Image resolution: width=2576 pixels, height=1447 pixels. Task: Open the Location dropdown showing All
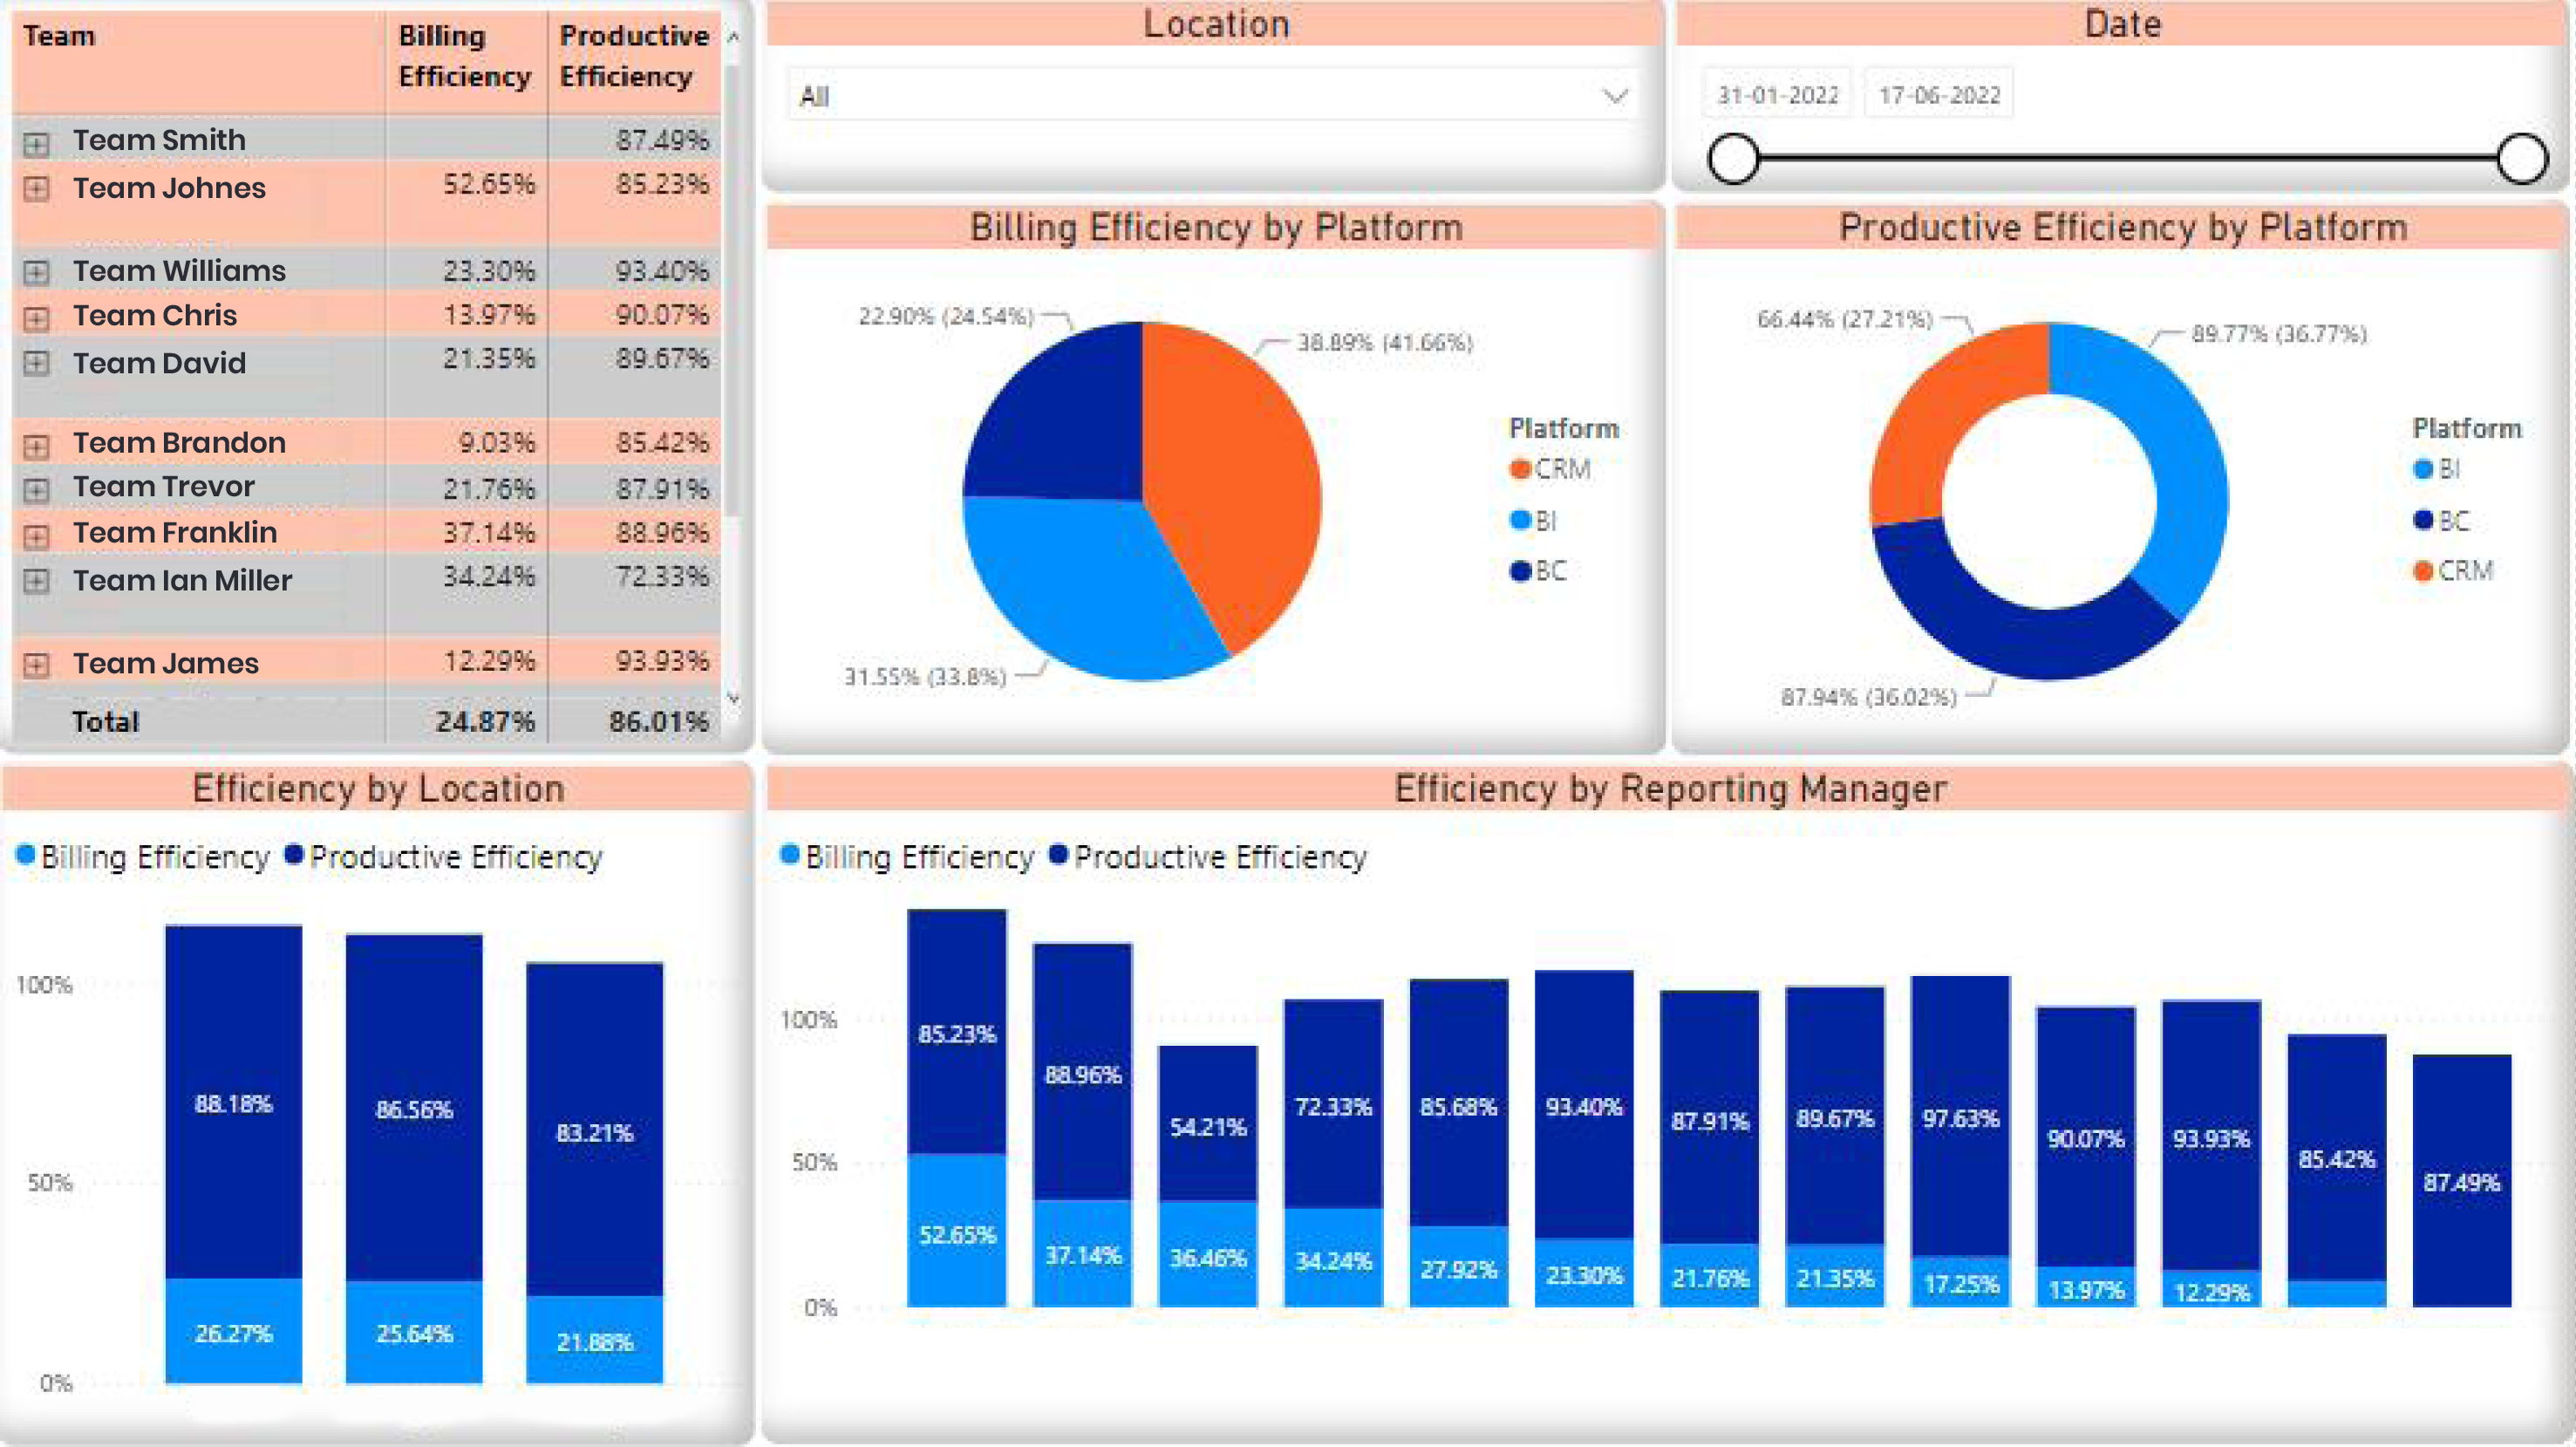(1212, 96)
